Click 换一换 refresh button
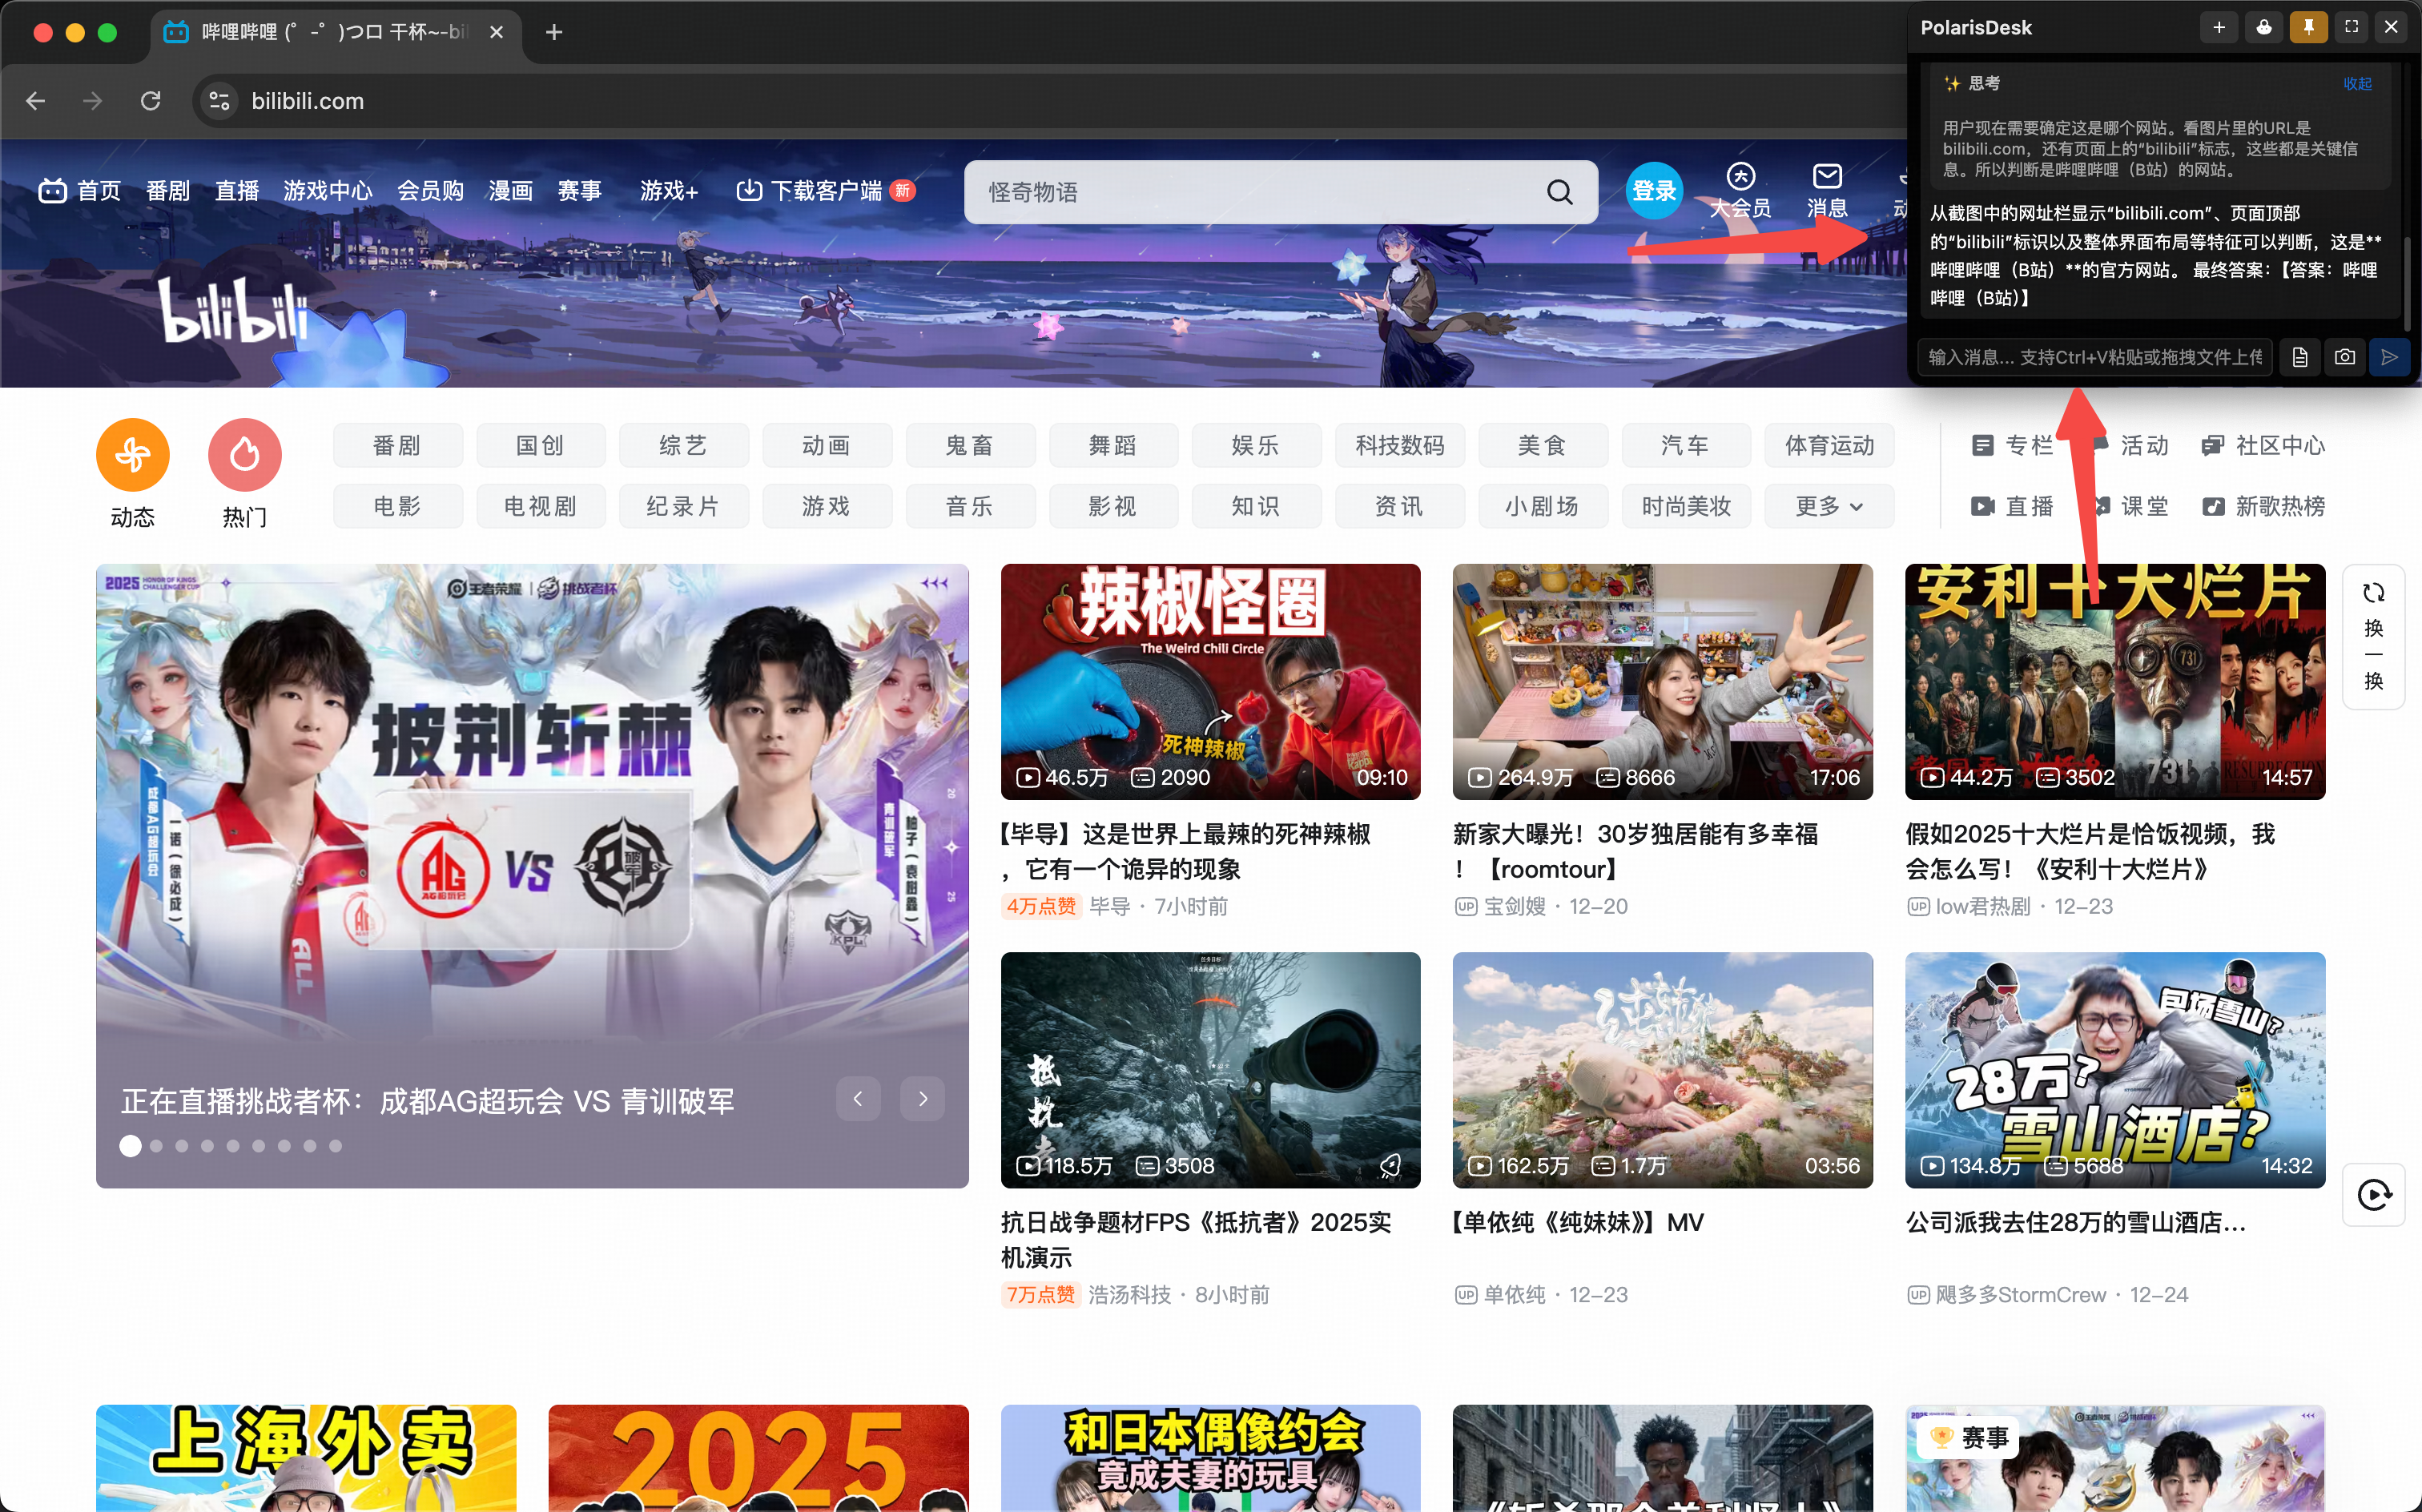This screenshot has width=2422, height=1512. click(2373, 636)
